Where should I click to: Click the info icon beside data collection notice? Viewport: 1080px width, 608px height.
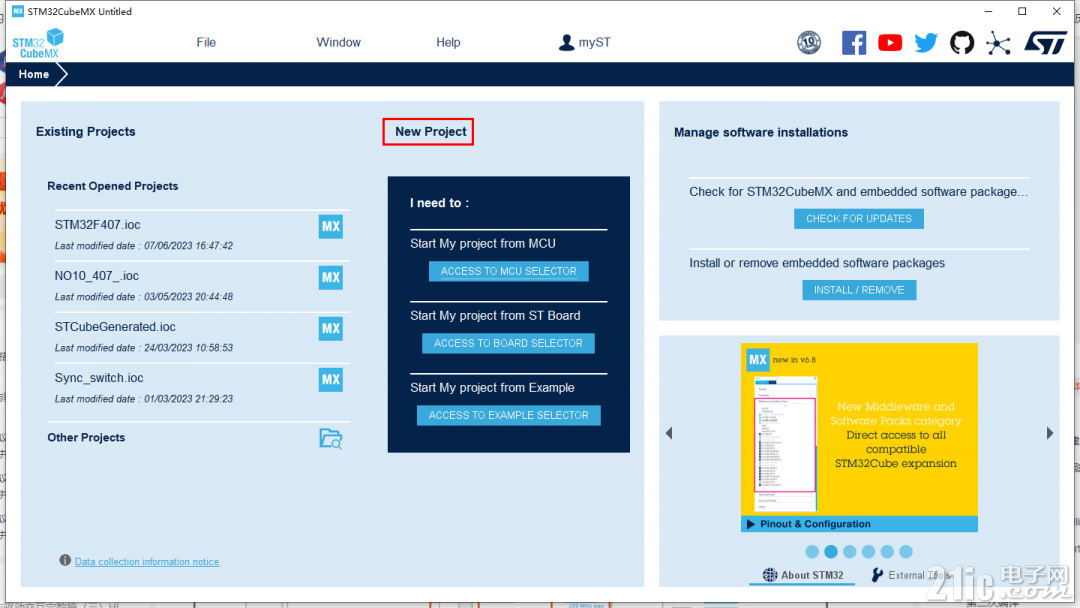65,560
